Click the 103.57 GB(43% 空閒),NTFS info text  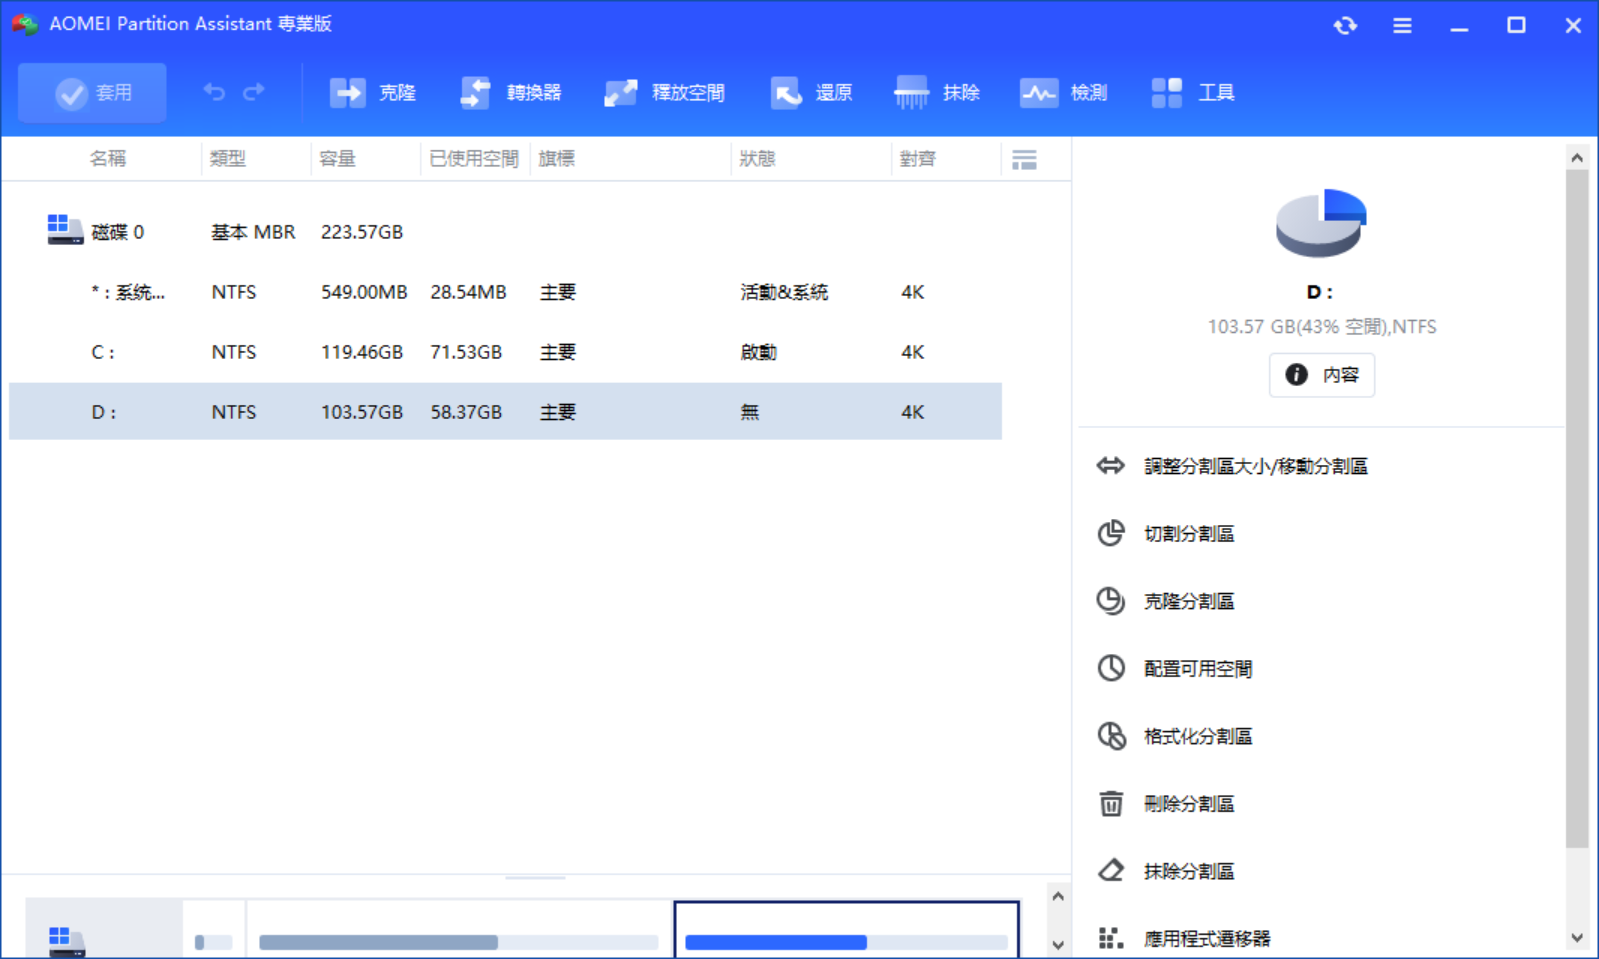point(1321,327)
